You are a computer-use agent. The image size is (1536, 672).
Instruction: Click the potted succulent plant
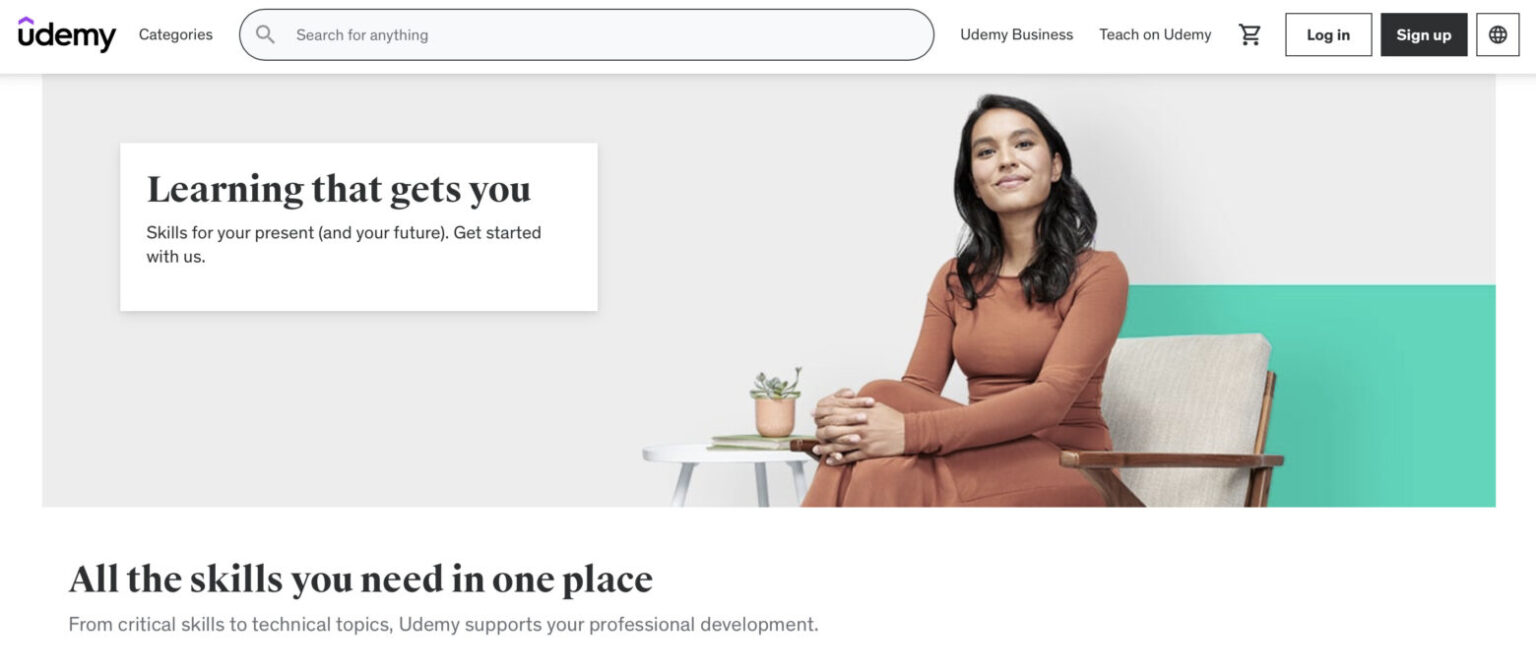(x=776, y=402)
